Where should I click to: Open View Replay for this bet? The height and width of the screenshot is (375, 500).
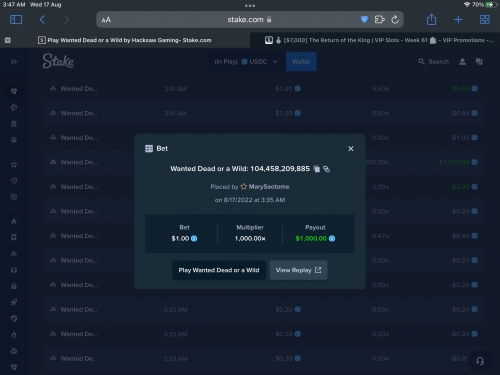pos(298,270)
